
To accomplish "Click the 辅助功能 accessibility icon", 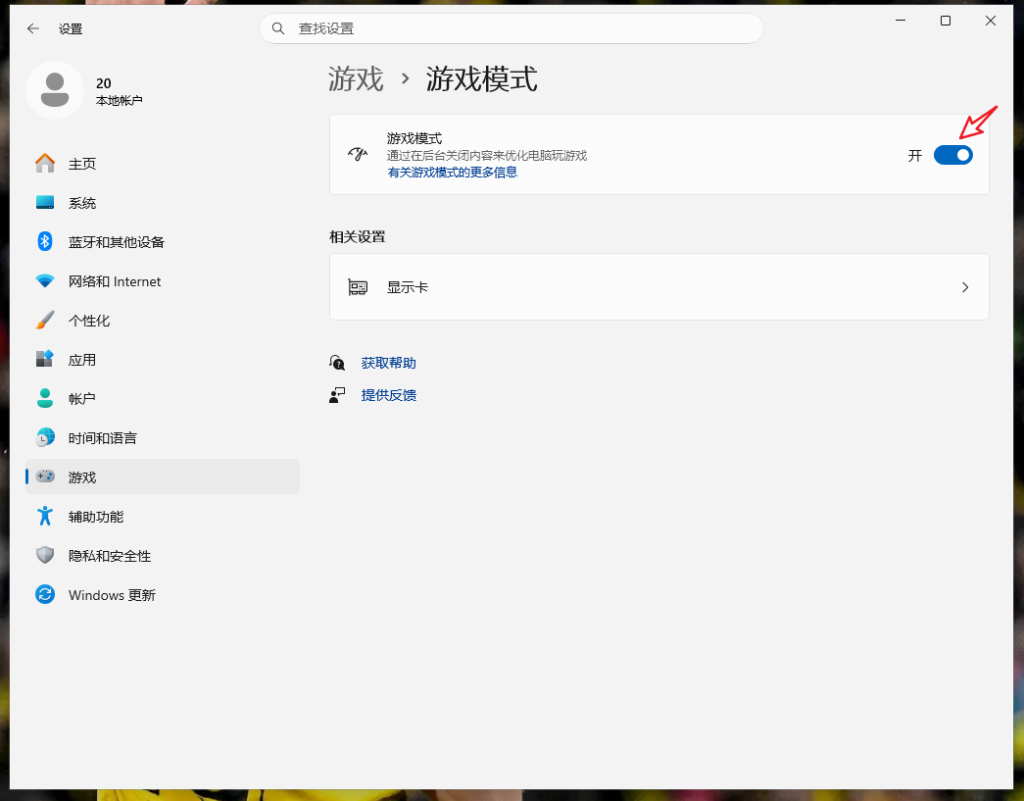I will pos(45,516).
